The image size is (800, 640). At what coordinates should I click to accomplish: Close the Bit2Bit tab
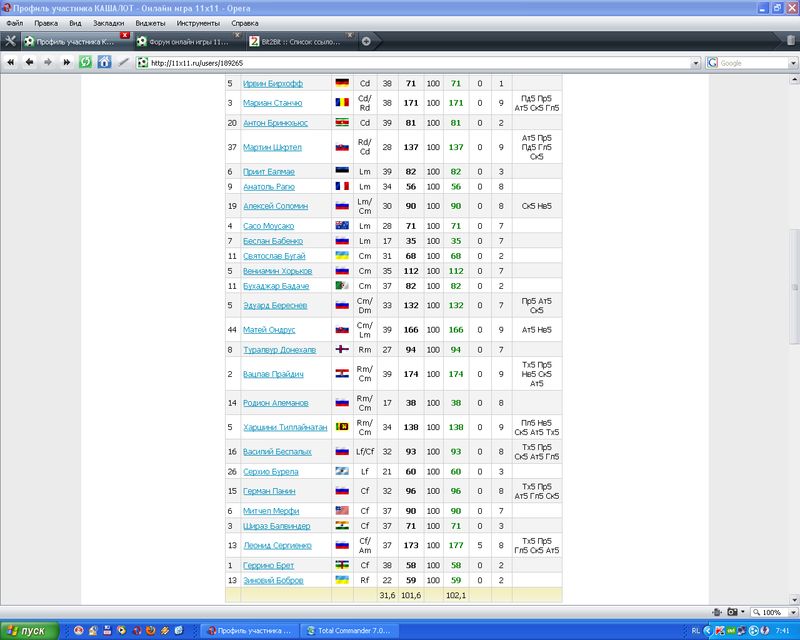pyautogui.click(x=352, y=36)
